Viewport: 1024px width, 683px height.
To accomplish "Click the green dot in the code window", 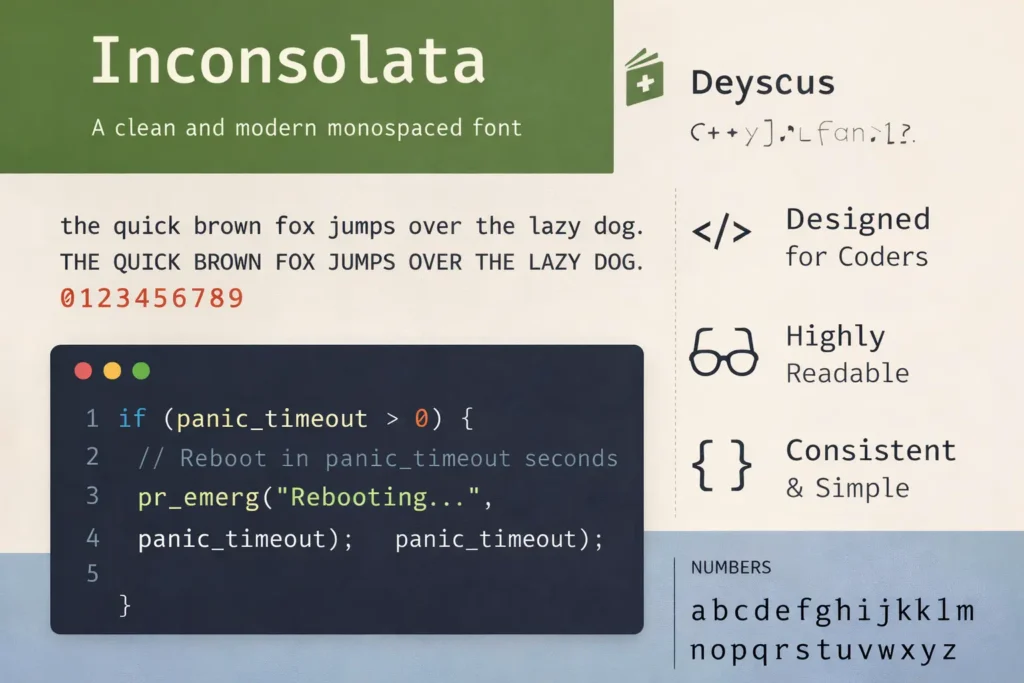I will (141, 371).
